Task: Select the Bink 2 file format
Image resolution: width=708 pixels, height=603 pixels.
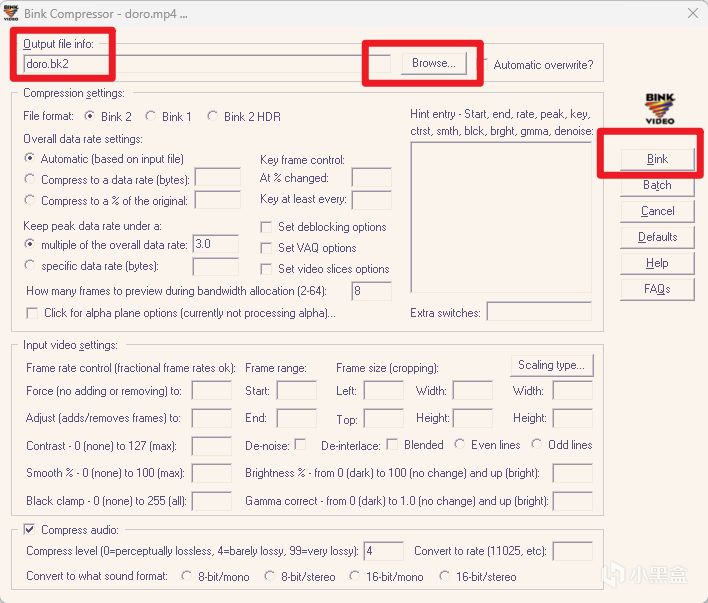Action: click(89, 116)
